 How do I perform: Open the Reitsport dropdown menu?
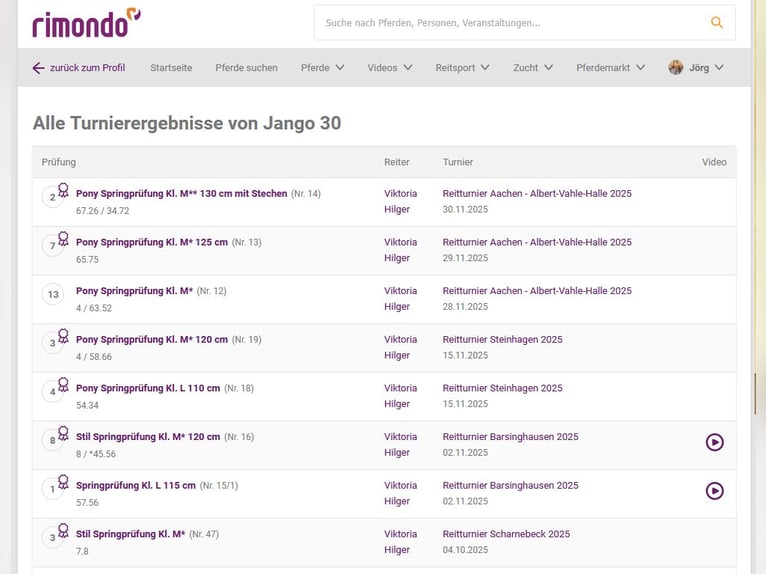[462, 68]
